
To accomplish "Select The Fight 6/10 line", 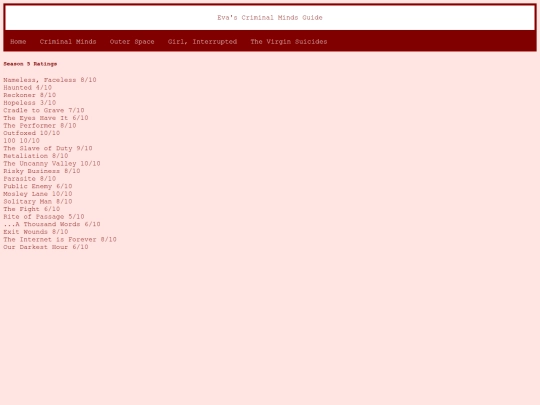I will 32,209.
